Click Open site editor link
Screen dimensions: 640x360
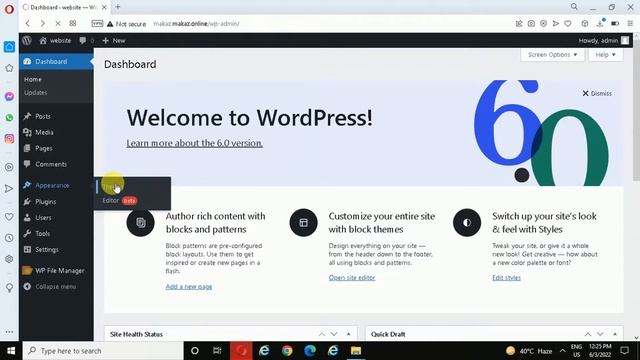tap(352, 278)
